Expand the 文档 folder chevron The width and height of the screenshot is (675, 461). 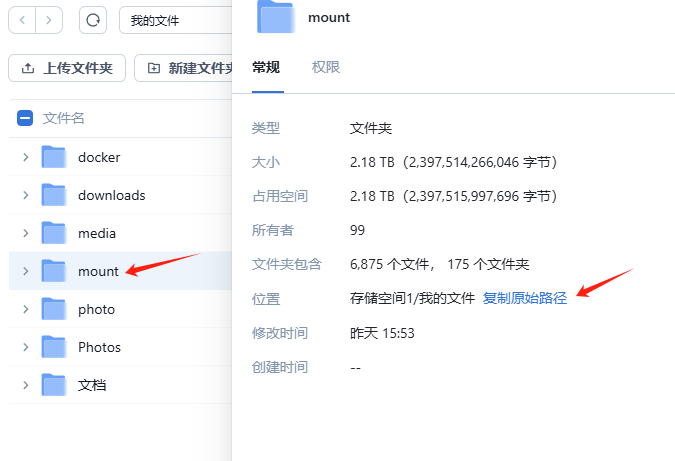pyautogui.click(x=25, y=385)
